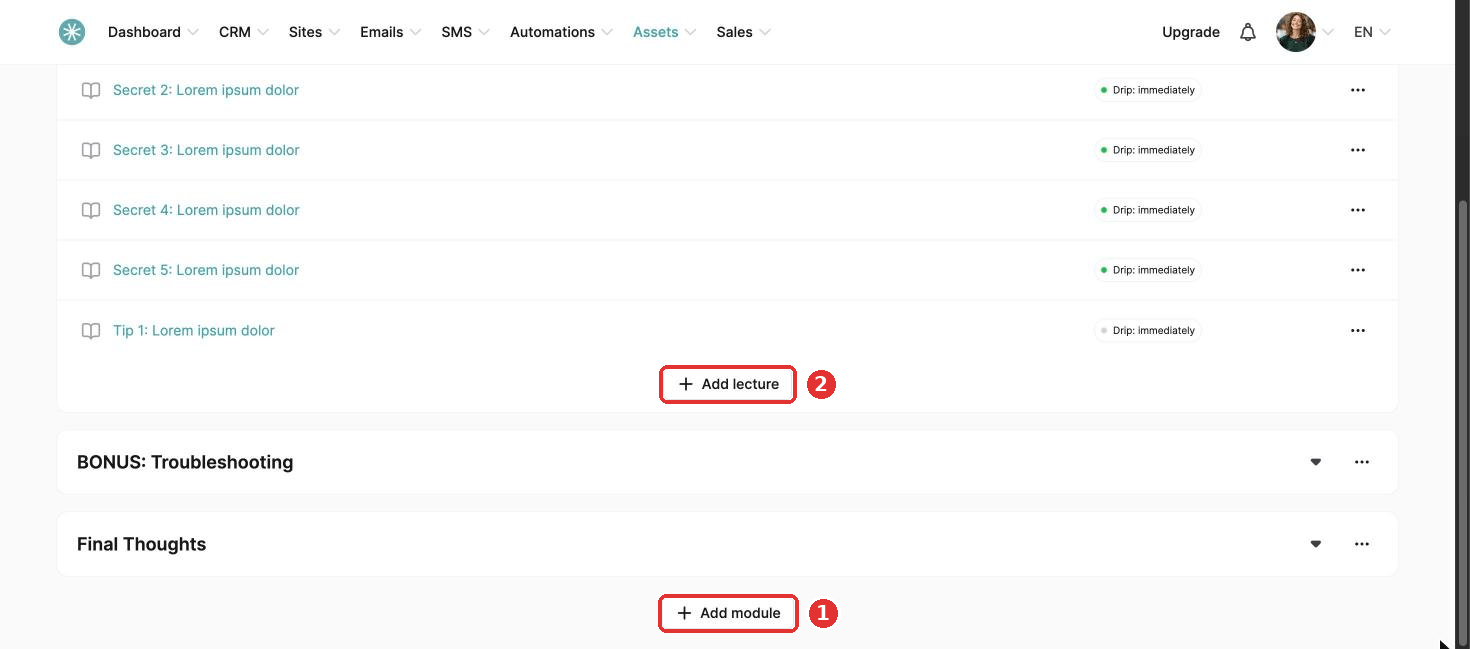Open the options menu for Final Thoughts module

click(x=1362, y=544)
